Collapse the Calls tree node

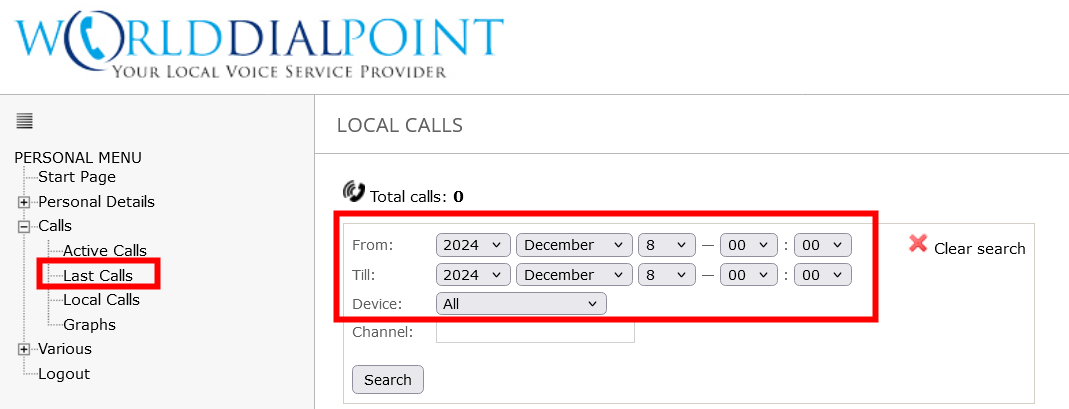pos(24,226)
